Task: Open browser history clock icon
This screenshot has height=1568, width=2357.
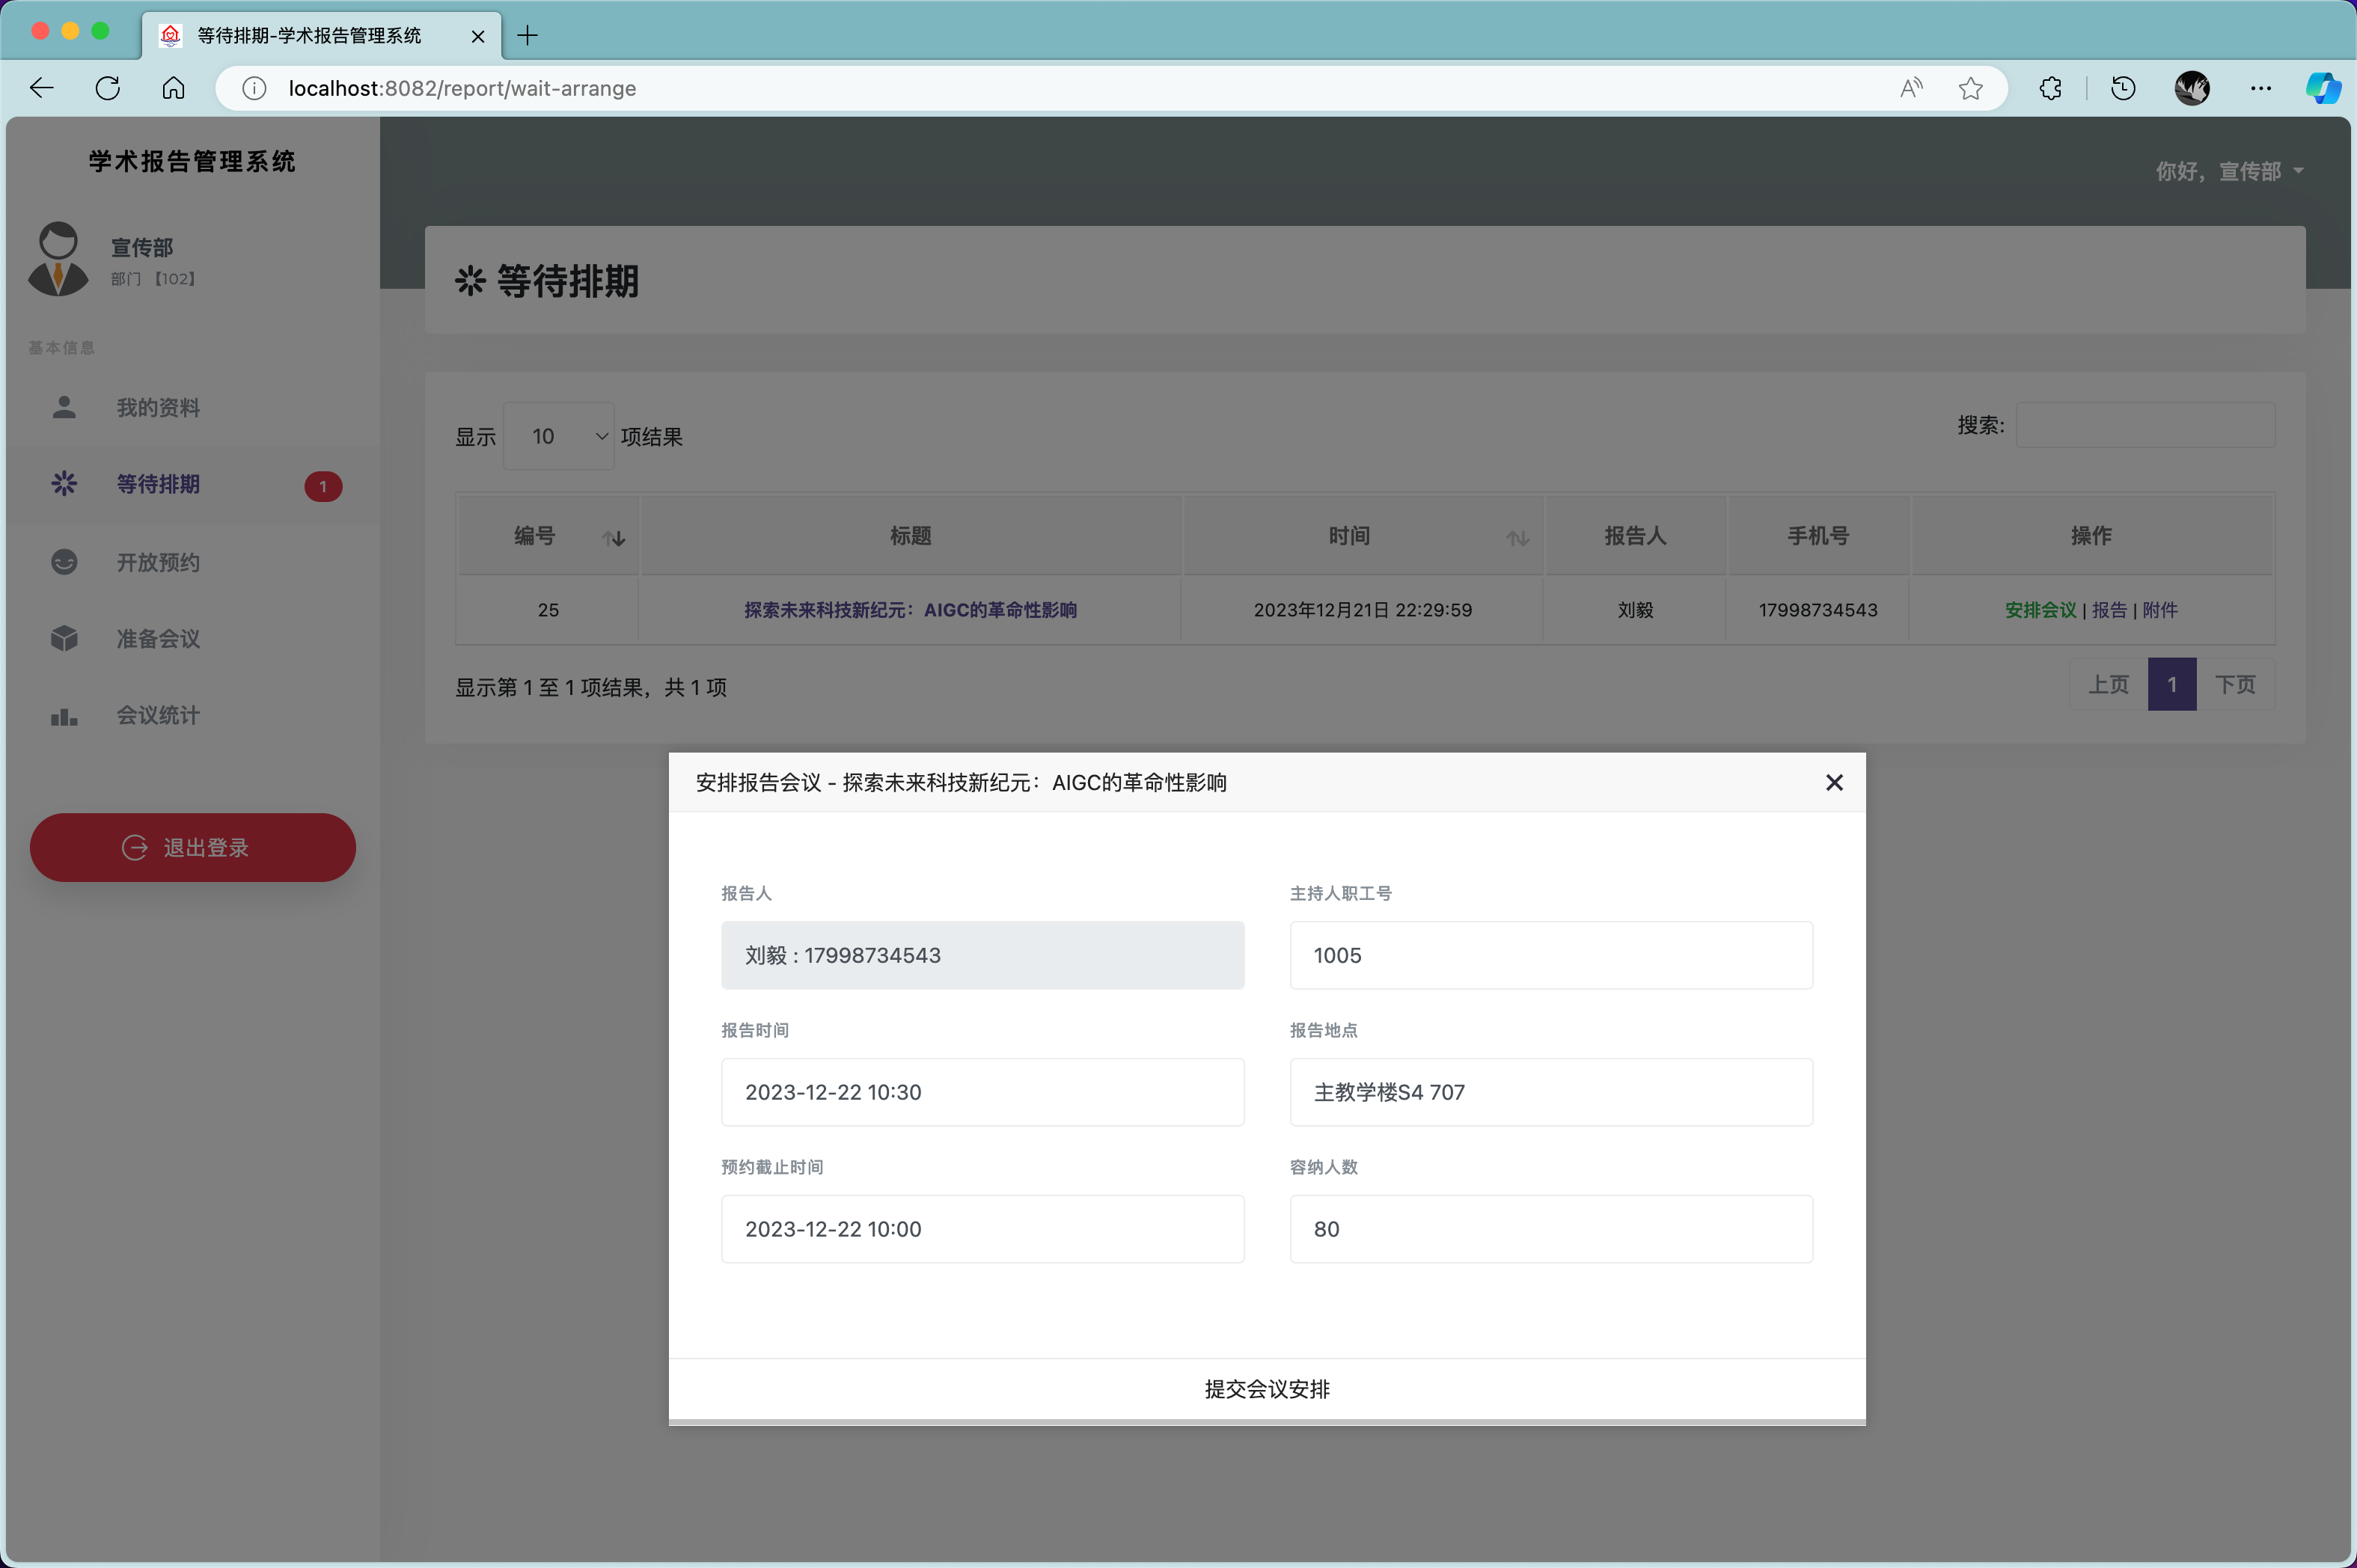Action: click(2122, 88)
